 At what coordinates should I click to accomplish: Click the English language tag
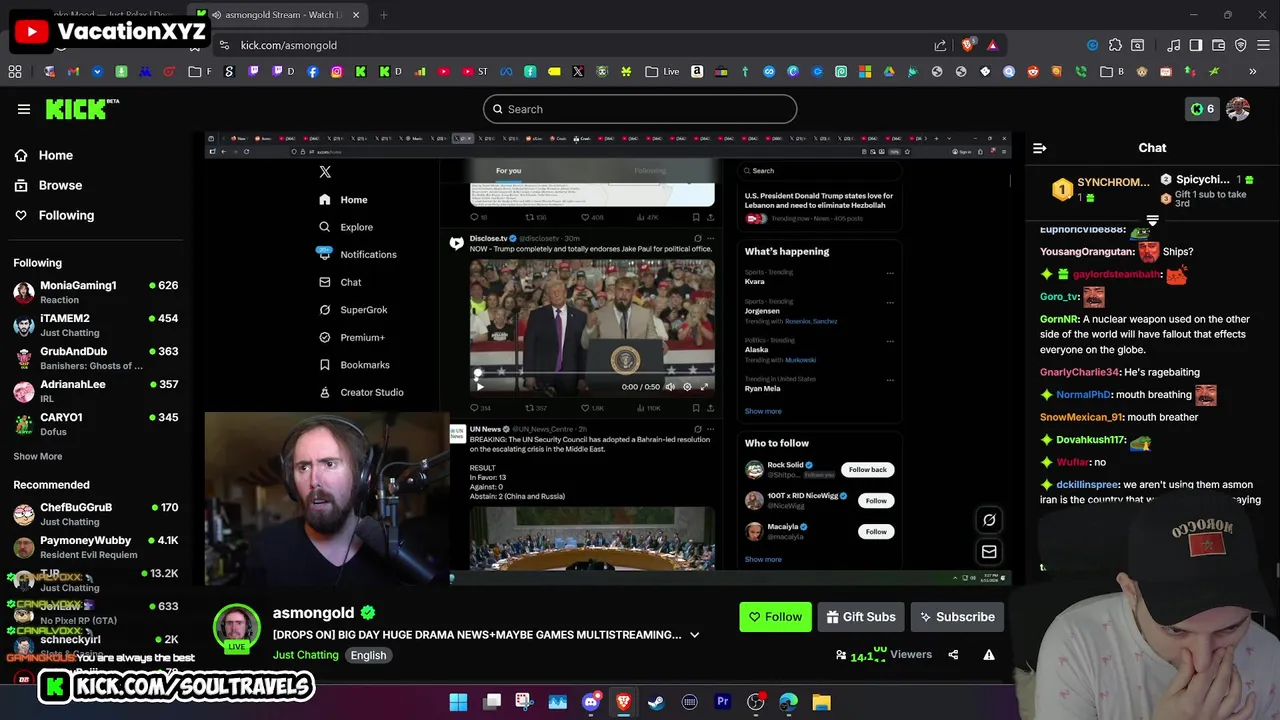[x=368, y=655]
